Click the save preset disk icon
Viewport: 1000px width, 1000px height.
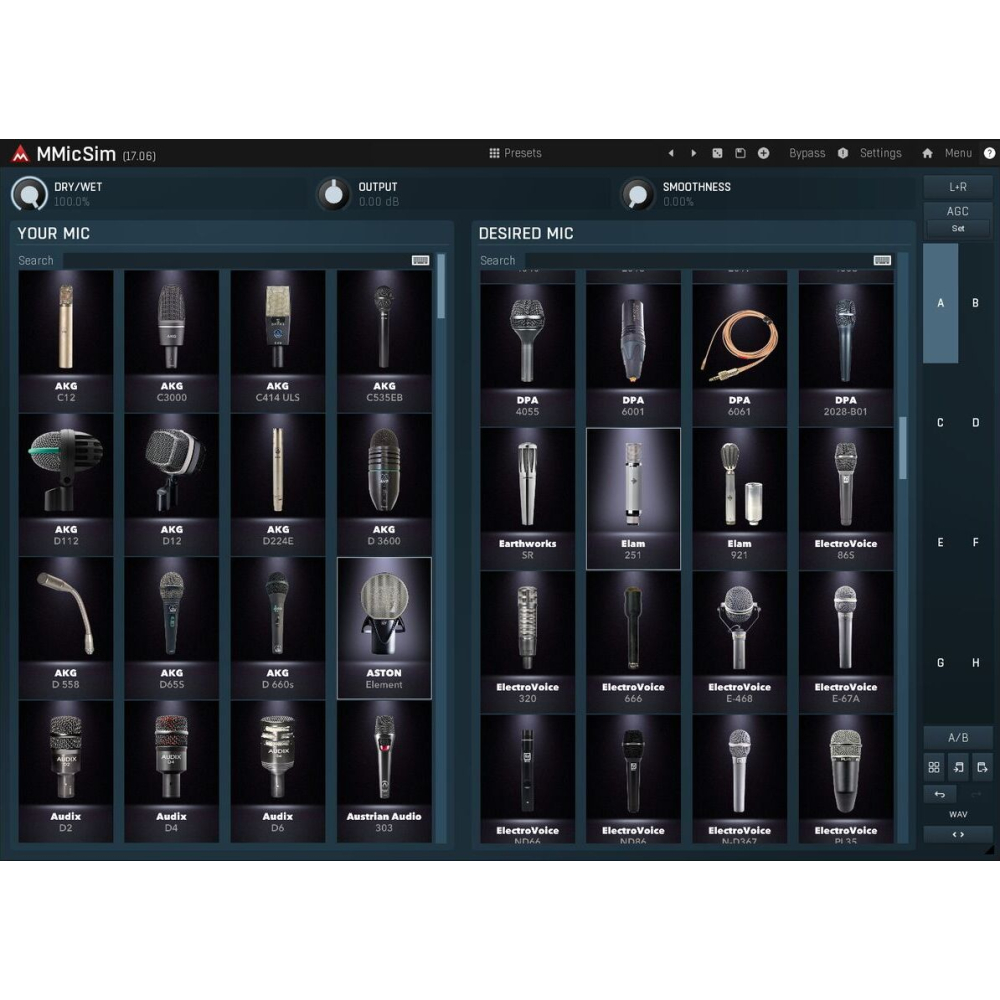(x=740, y=153)
